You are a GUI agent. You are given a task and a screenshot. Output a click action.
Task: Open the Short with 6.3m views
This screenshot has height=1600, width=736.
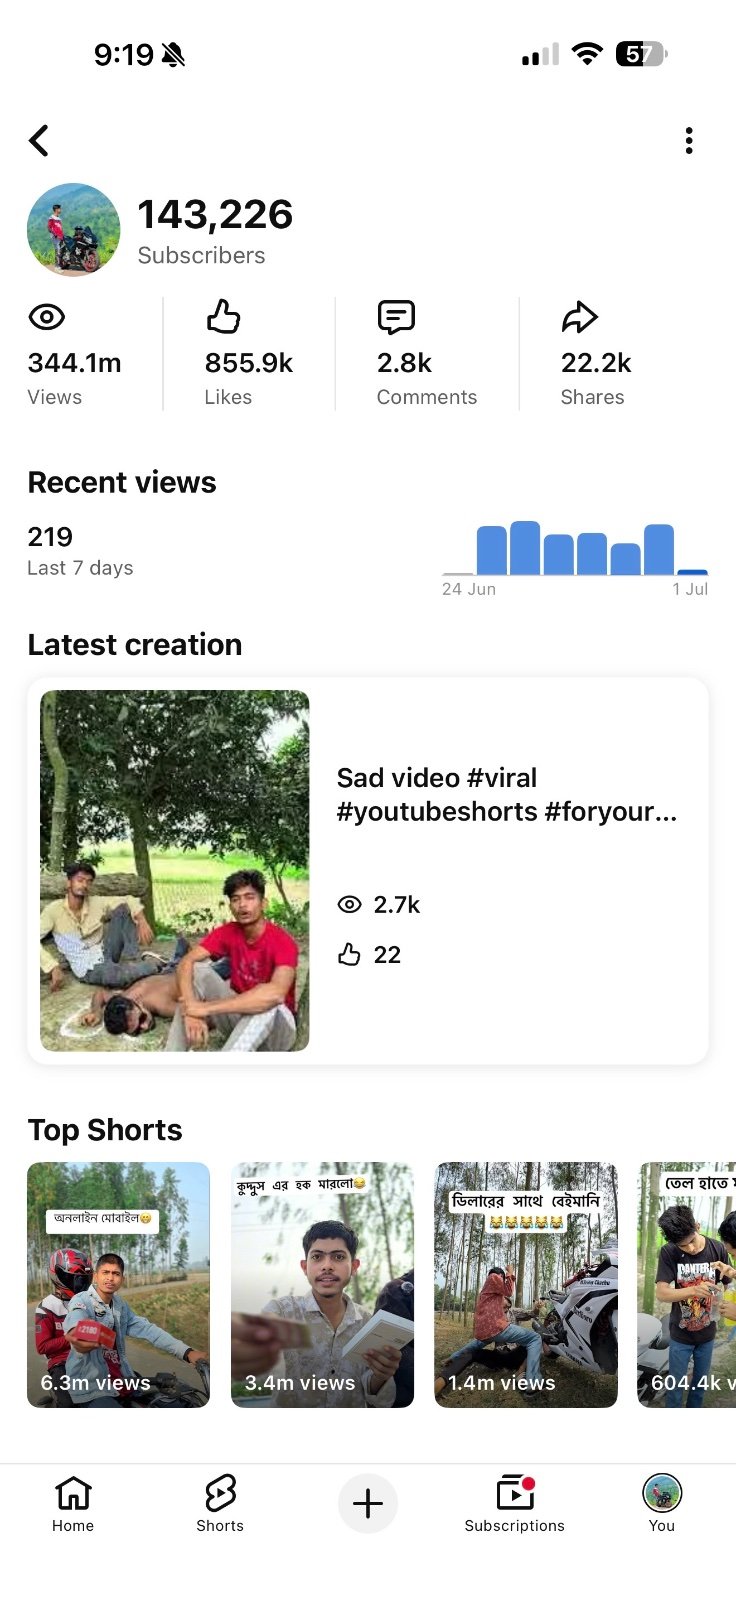point(119,1285)
